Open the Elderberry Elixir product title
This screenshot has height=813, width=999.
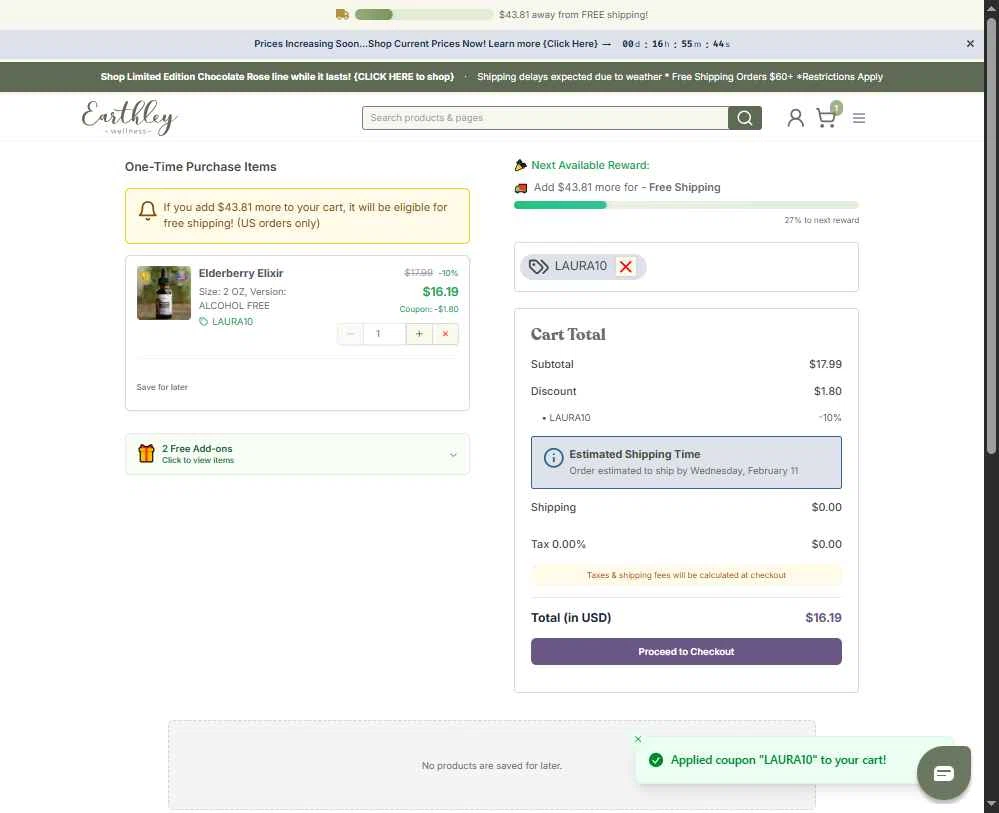point(241,273)
